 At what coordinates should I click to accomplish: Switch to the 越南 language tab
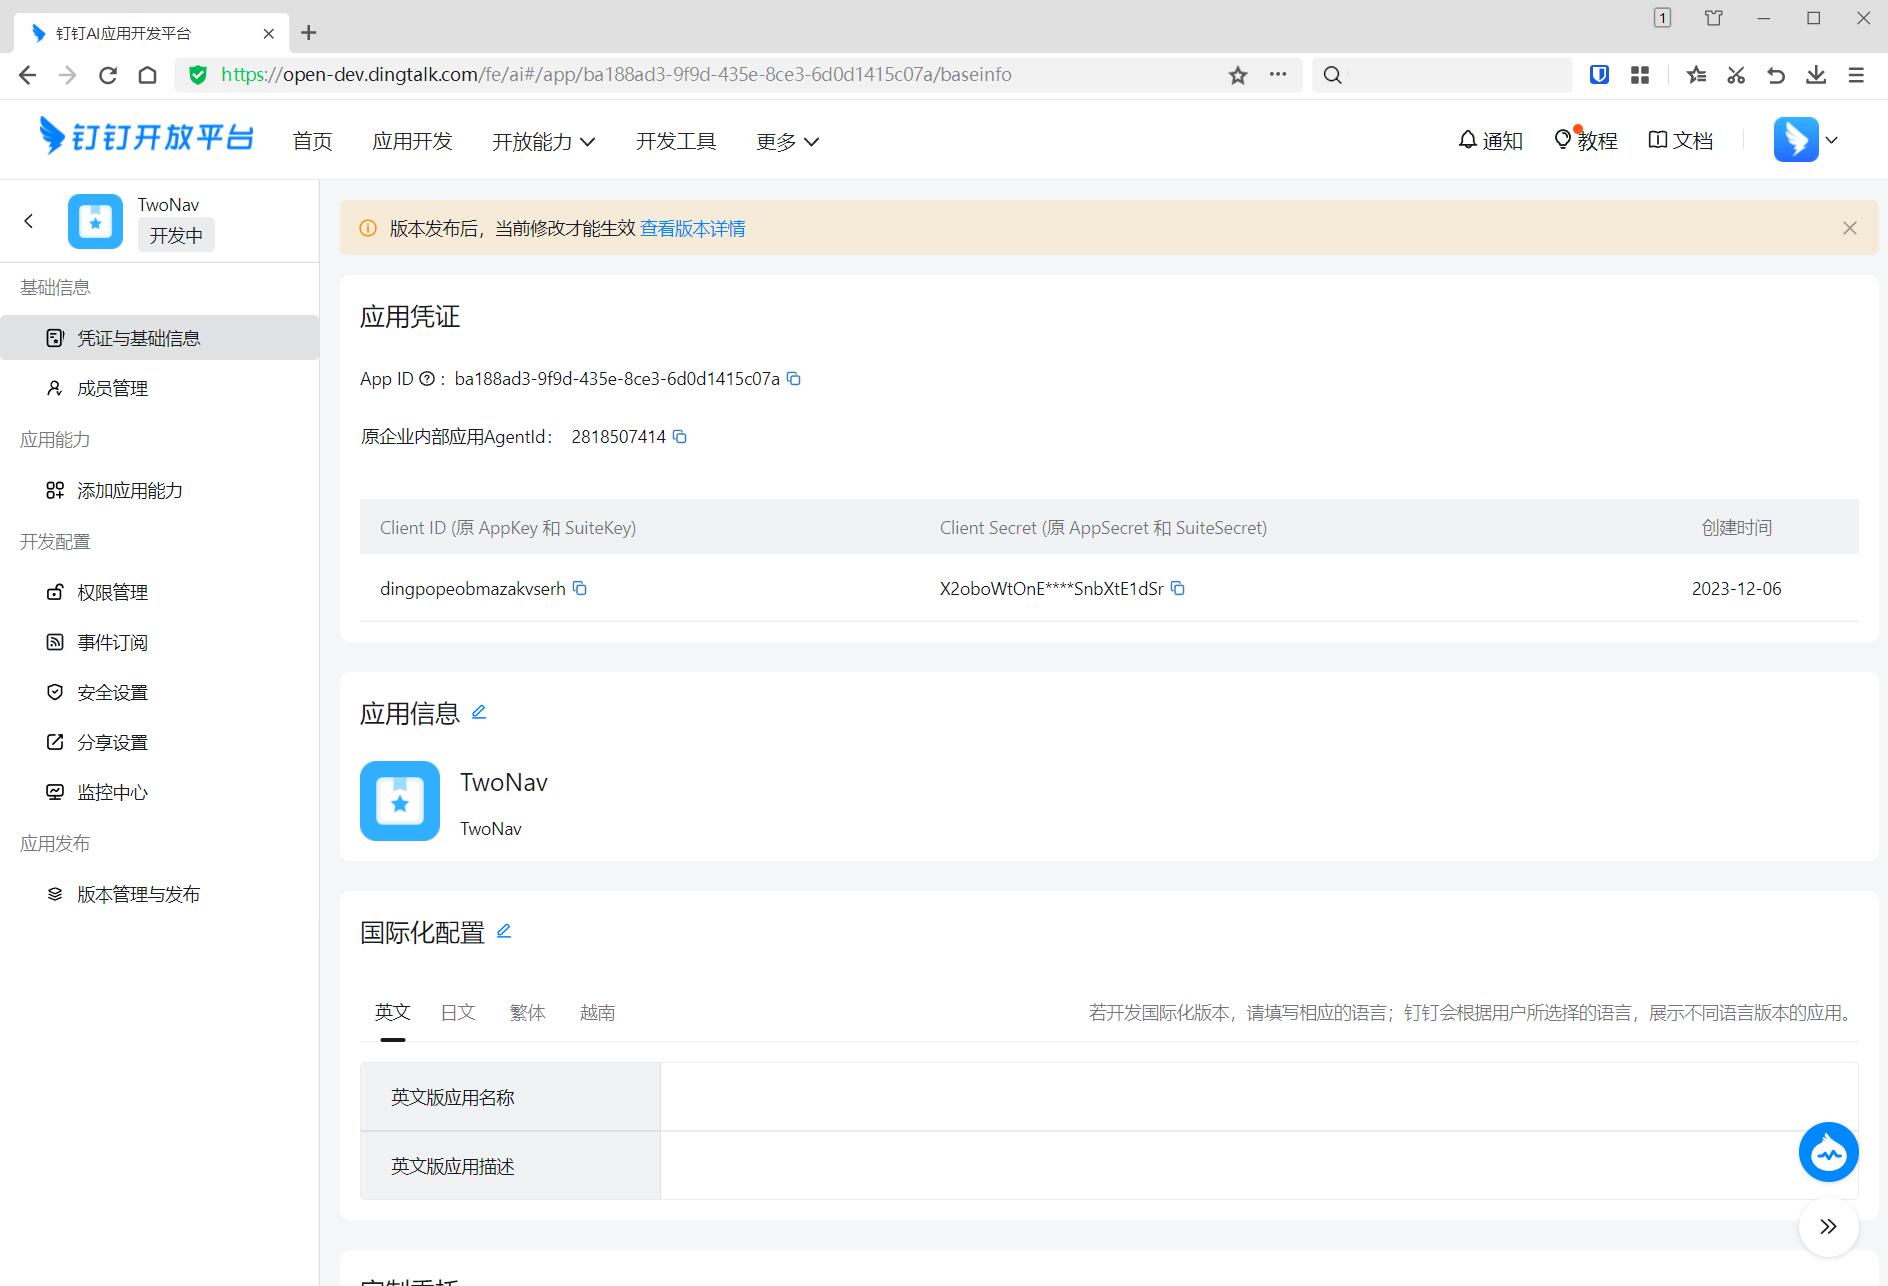pyautogui.click(x=597, y=1013)
